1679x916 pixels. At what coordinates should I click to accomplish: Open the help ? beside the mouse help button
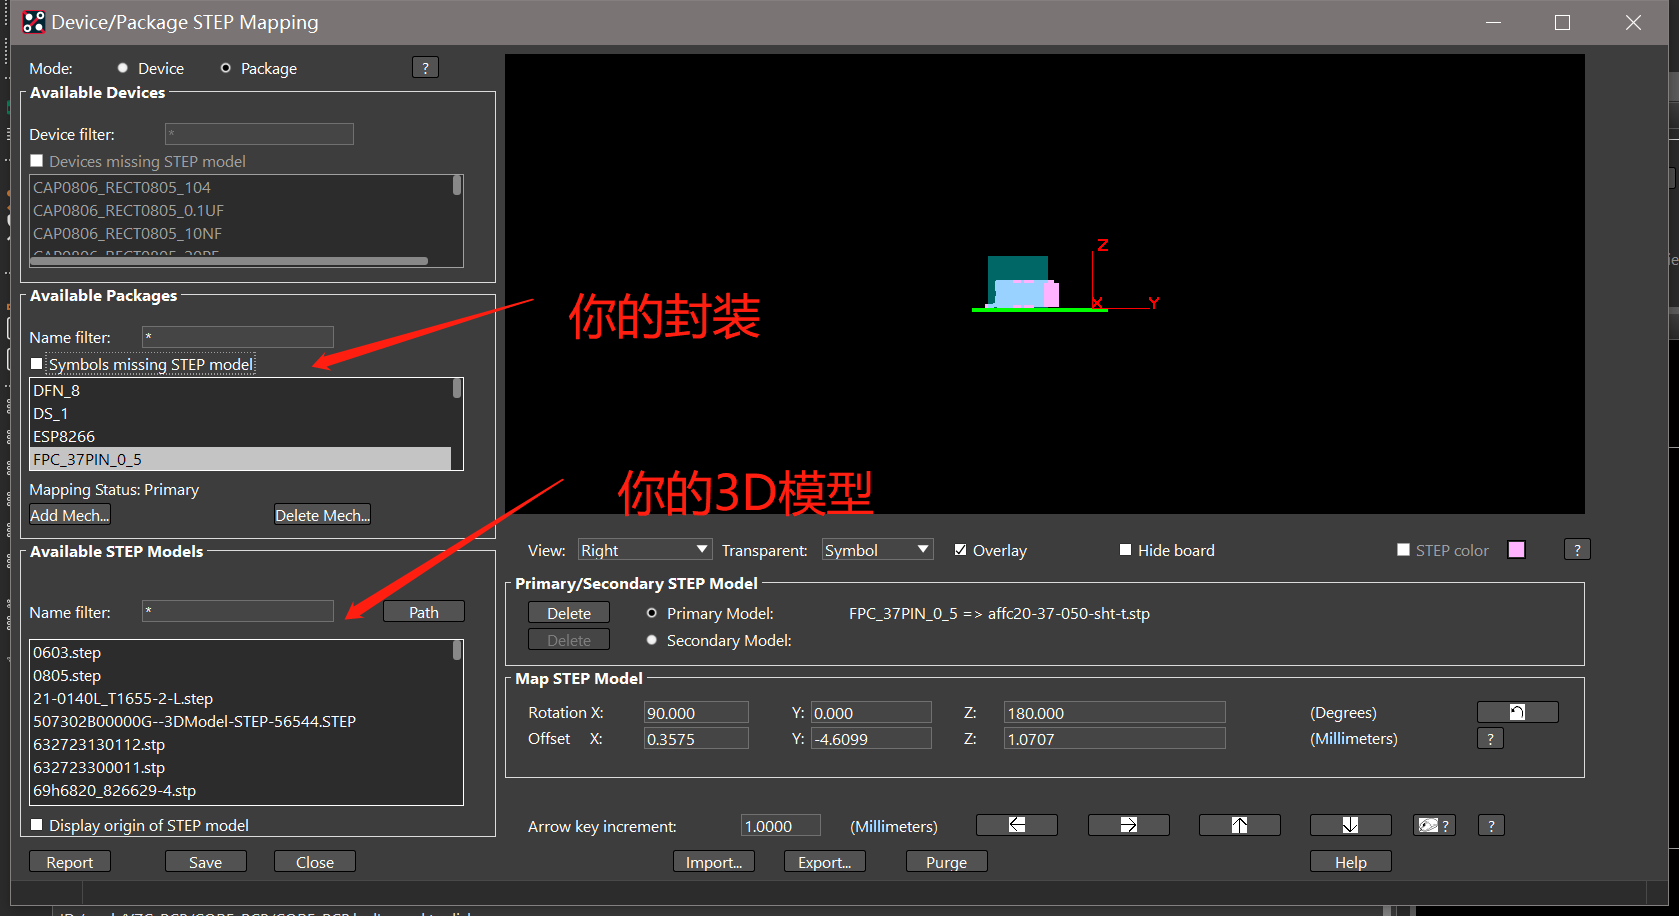pyautogui.click(x=1491, y=825)
